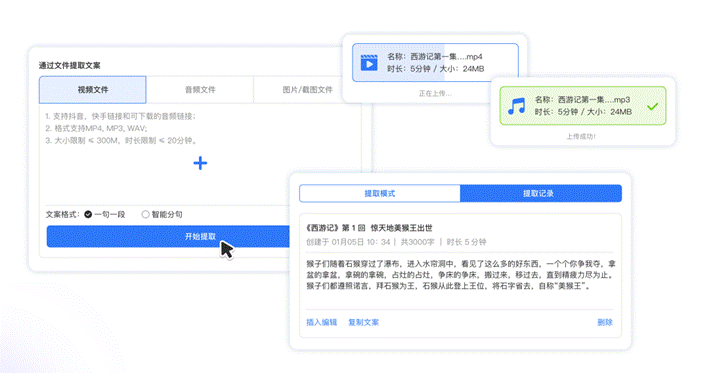
Task: Click the 删除 link in record card
Action: (605, 322)
